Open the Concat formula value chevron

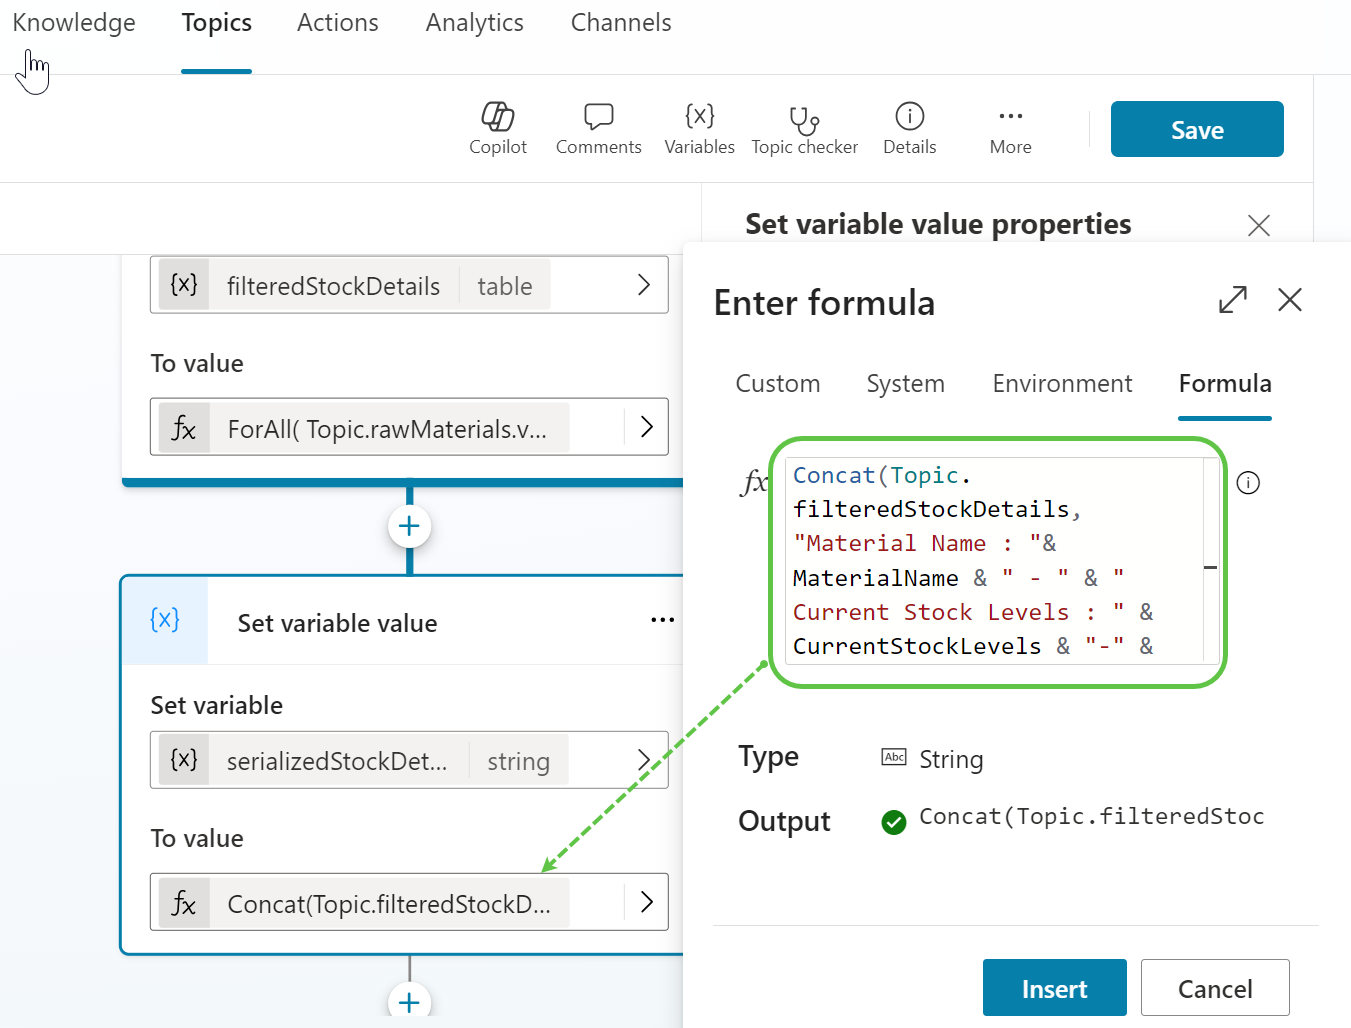646,902
